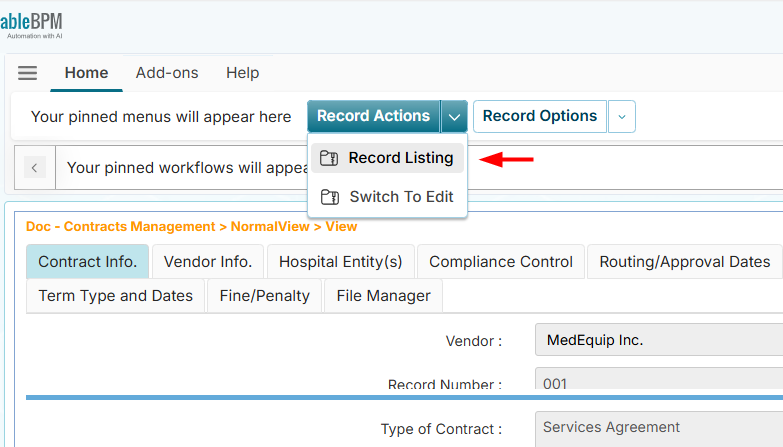
Task: Click the Record Actions button
Action: click(x=373, y=116)
